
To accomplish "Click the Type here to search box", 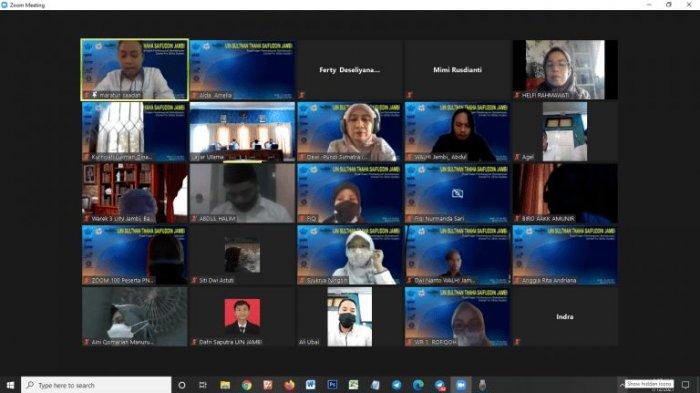I will click(96, 385).
